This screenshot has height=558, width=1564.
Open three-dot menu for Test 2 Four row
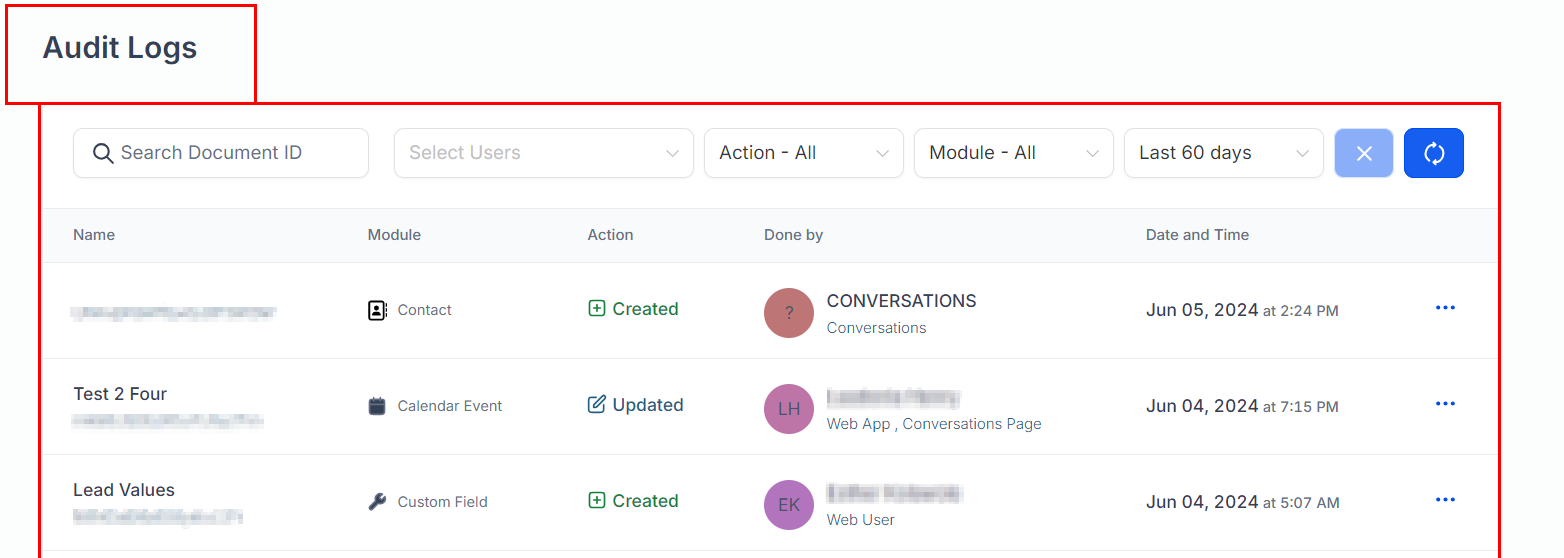click(1444, 404)
